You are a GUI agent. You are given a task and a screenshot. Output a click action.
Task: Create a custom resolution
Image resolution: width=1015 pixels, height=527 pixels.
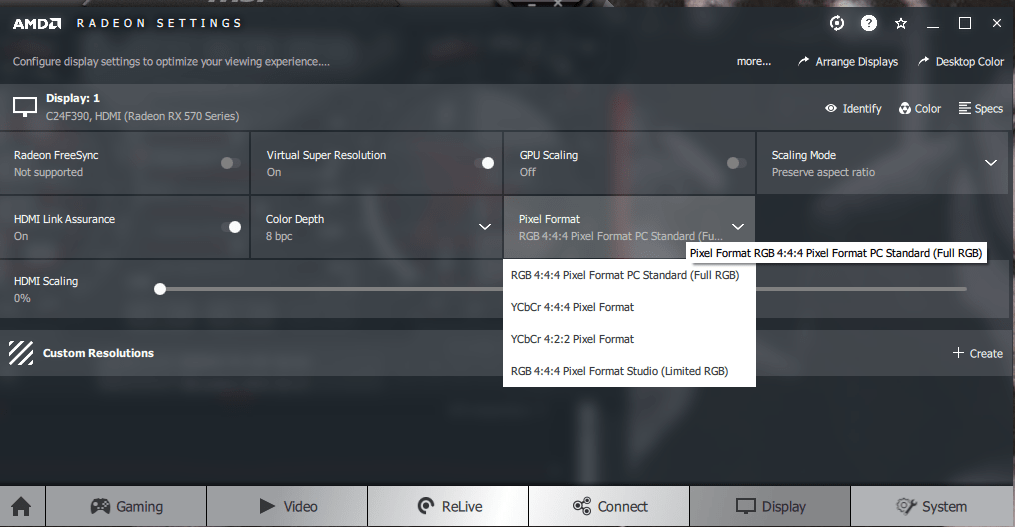[x=977, y=353]
